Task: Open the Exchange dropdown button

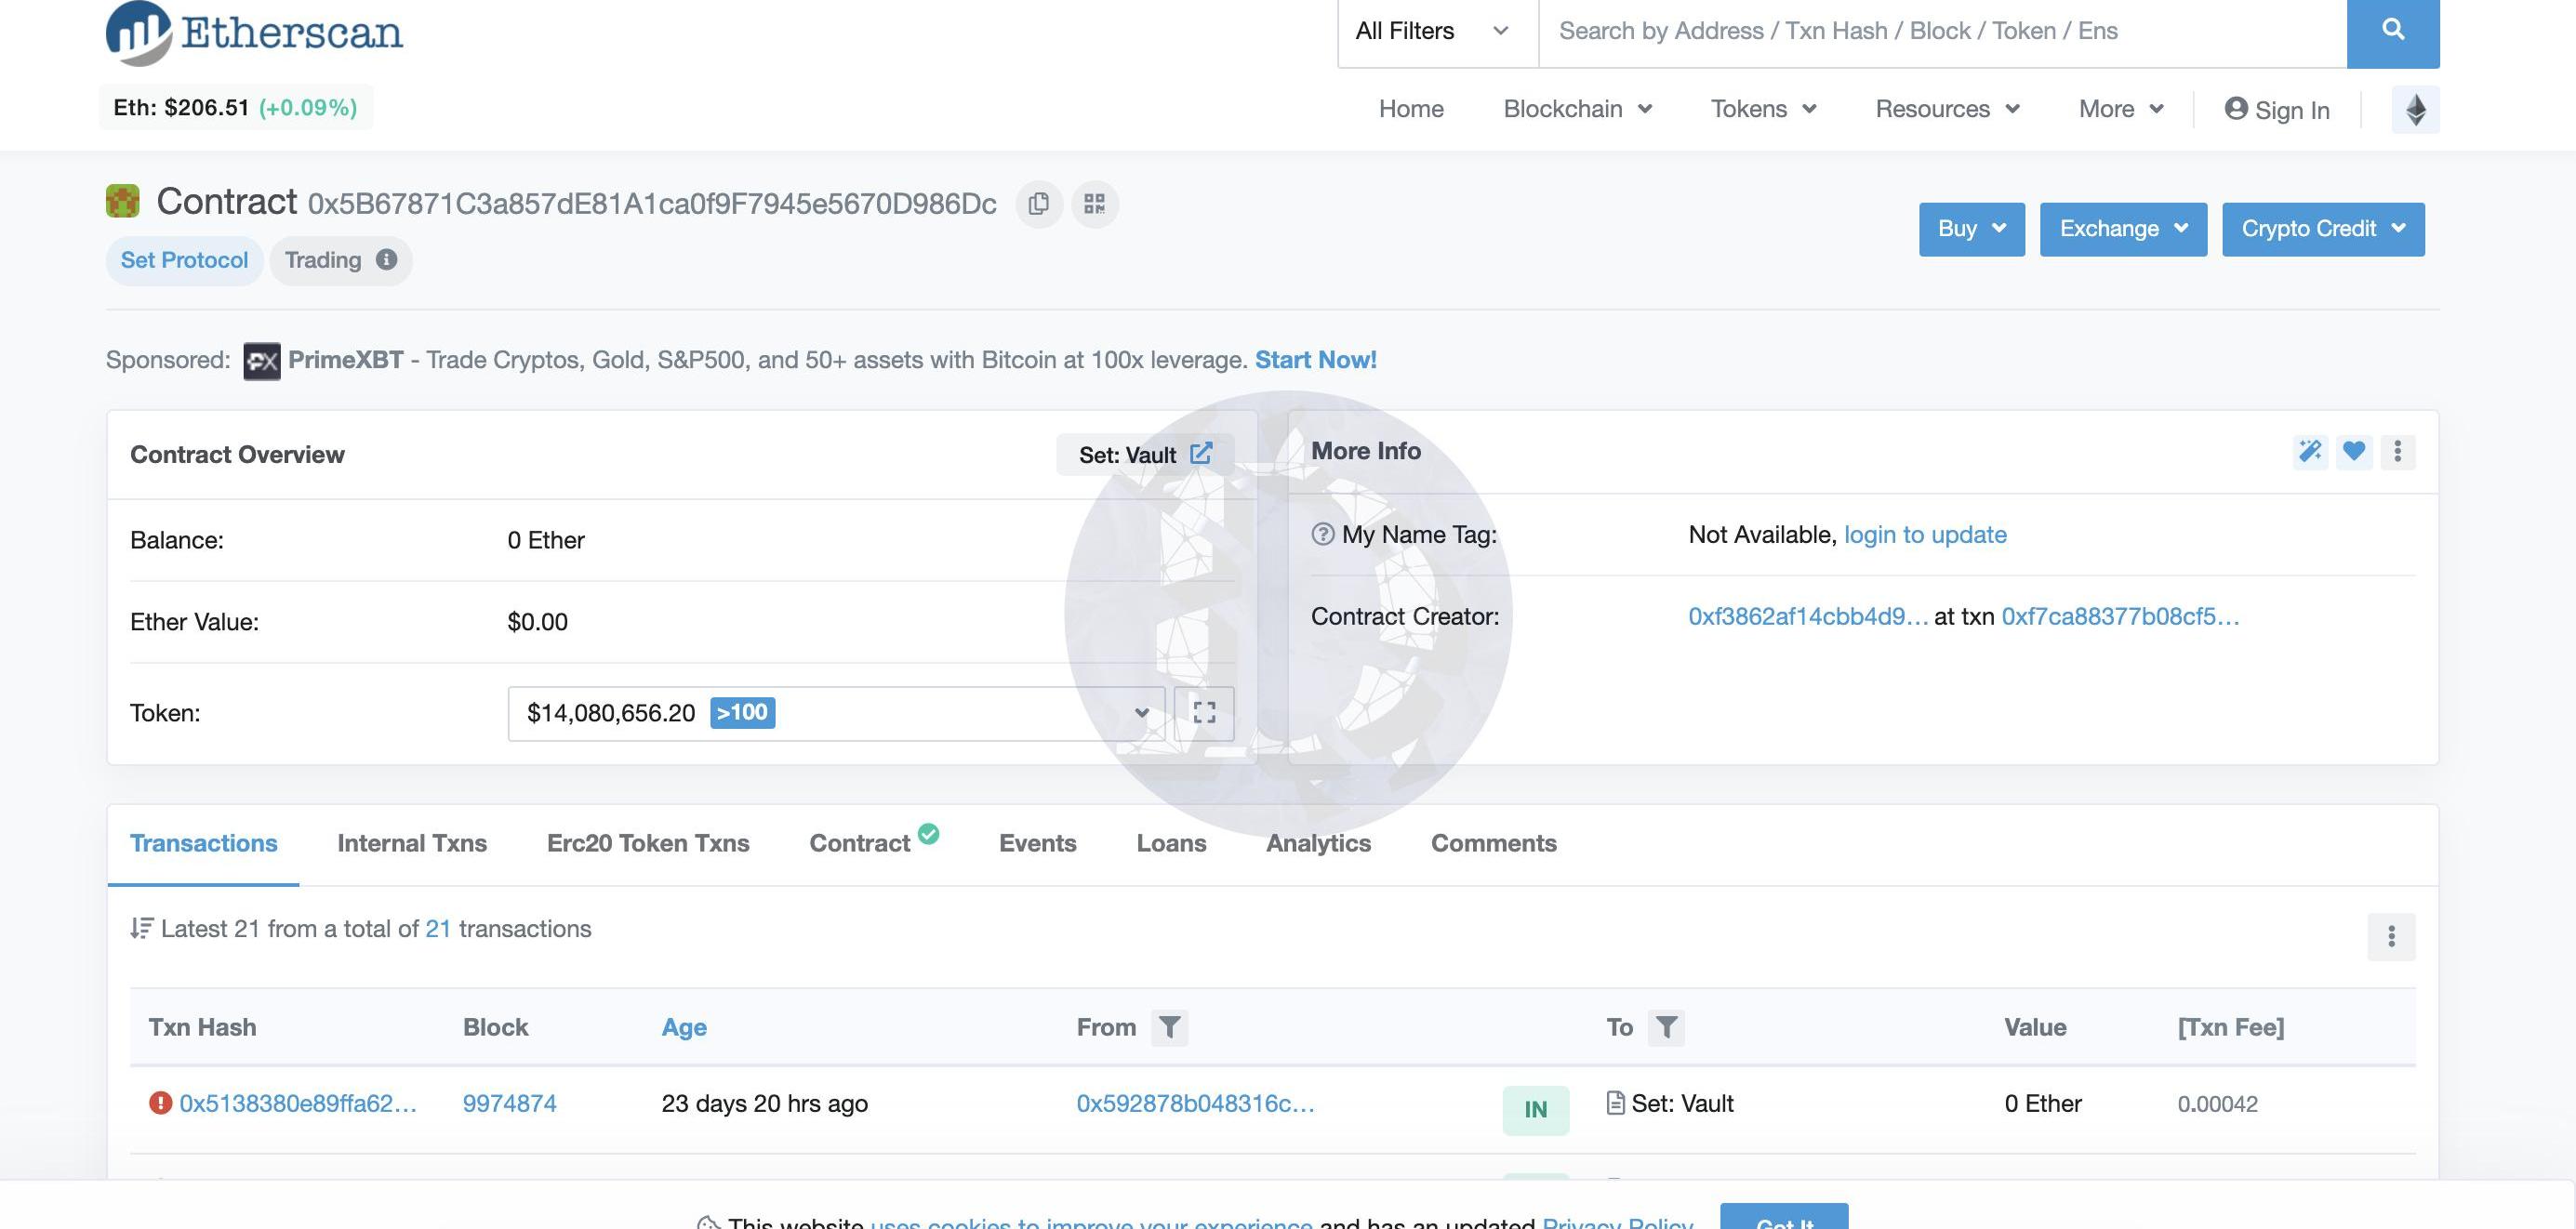Action: point(2123,229)
